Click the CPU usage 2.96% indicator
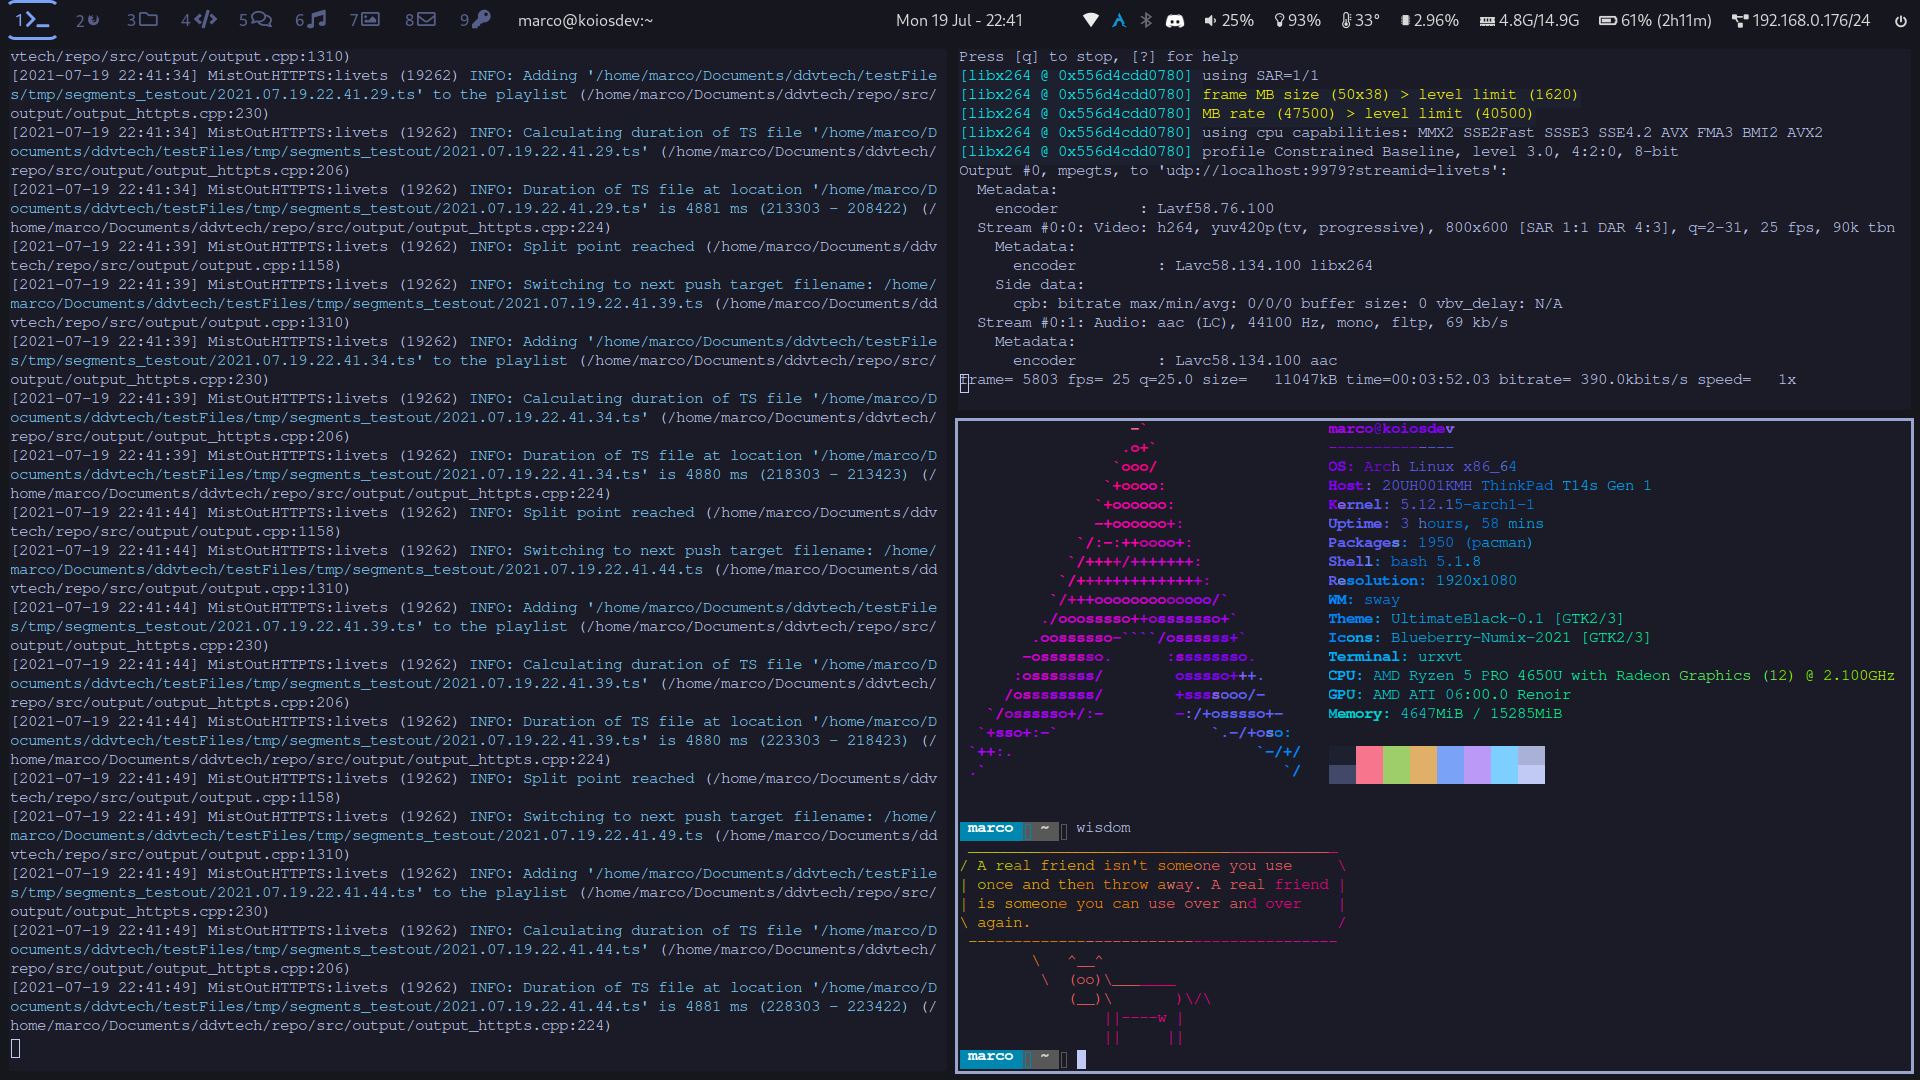 (1429, 20)
